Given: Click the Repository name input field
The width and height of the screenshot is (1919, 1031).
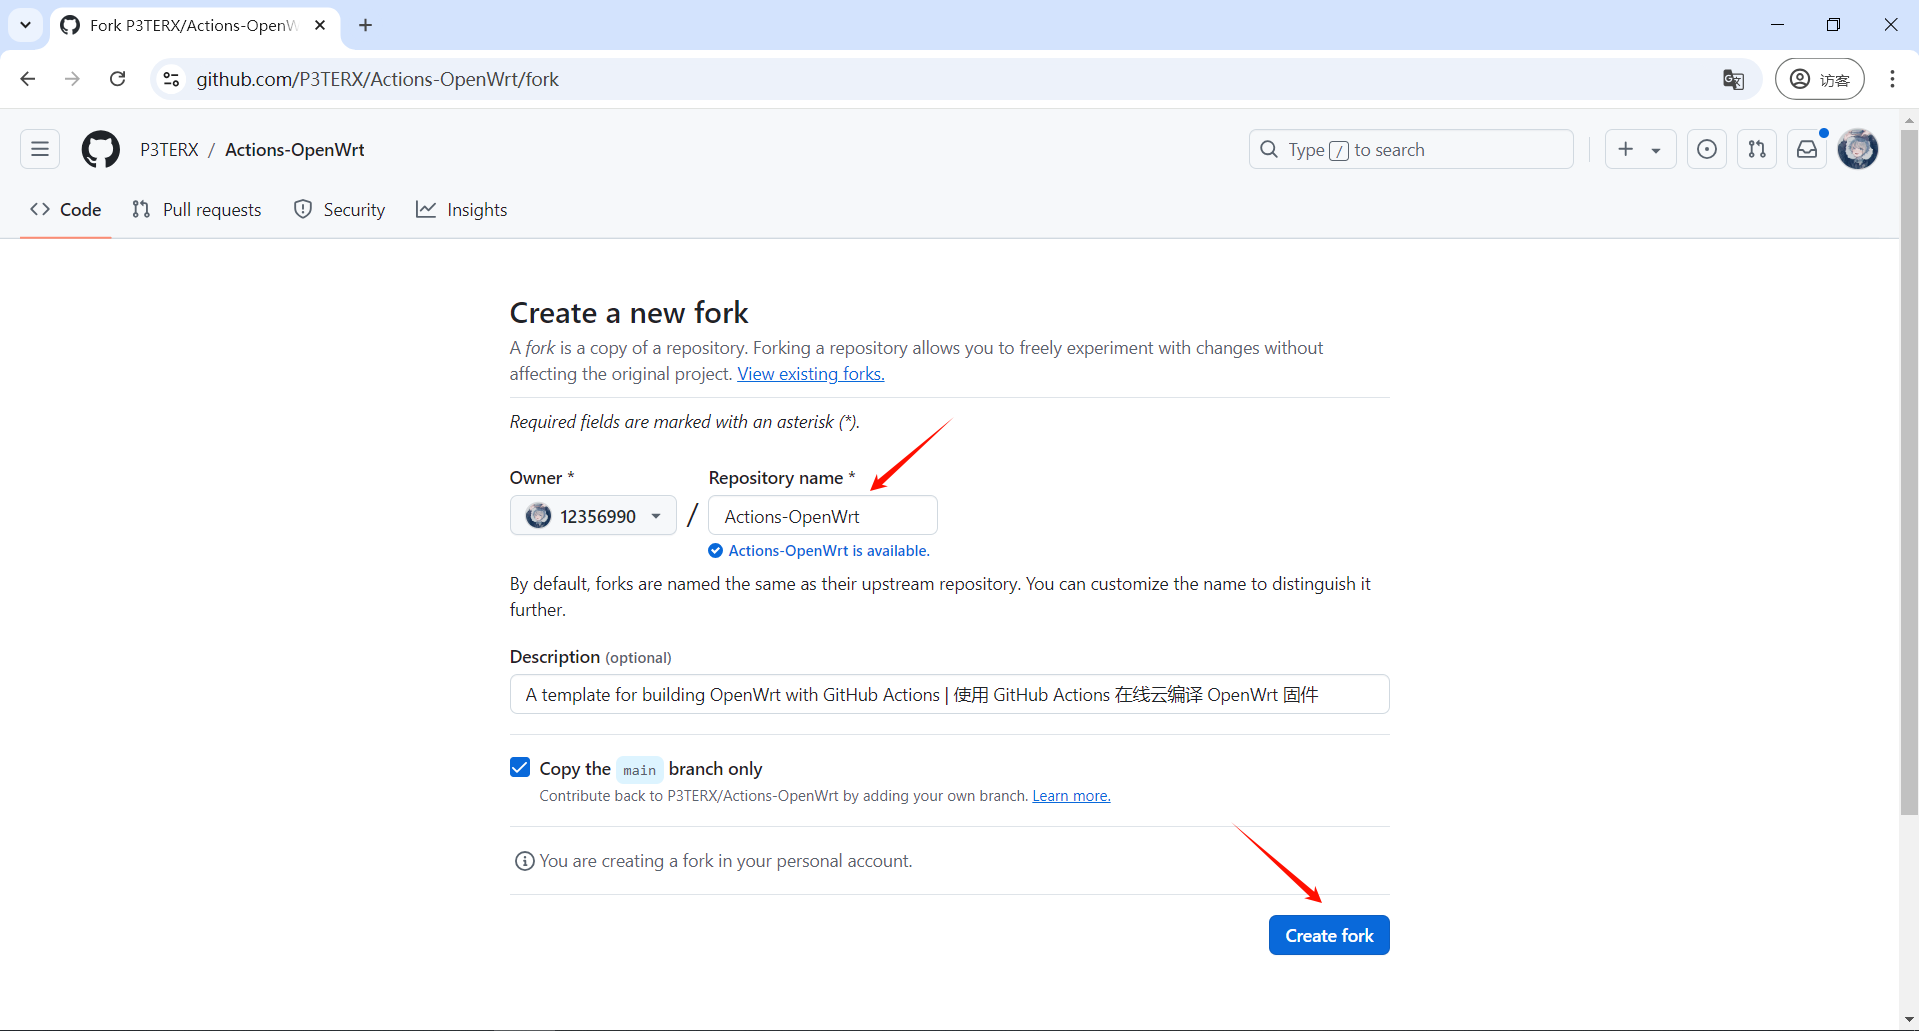Looking at the screenshot, I should [822, 516].
